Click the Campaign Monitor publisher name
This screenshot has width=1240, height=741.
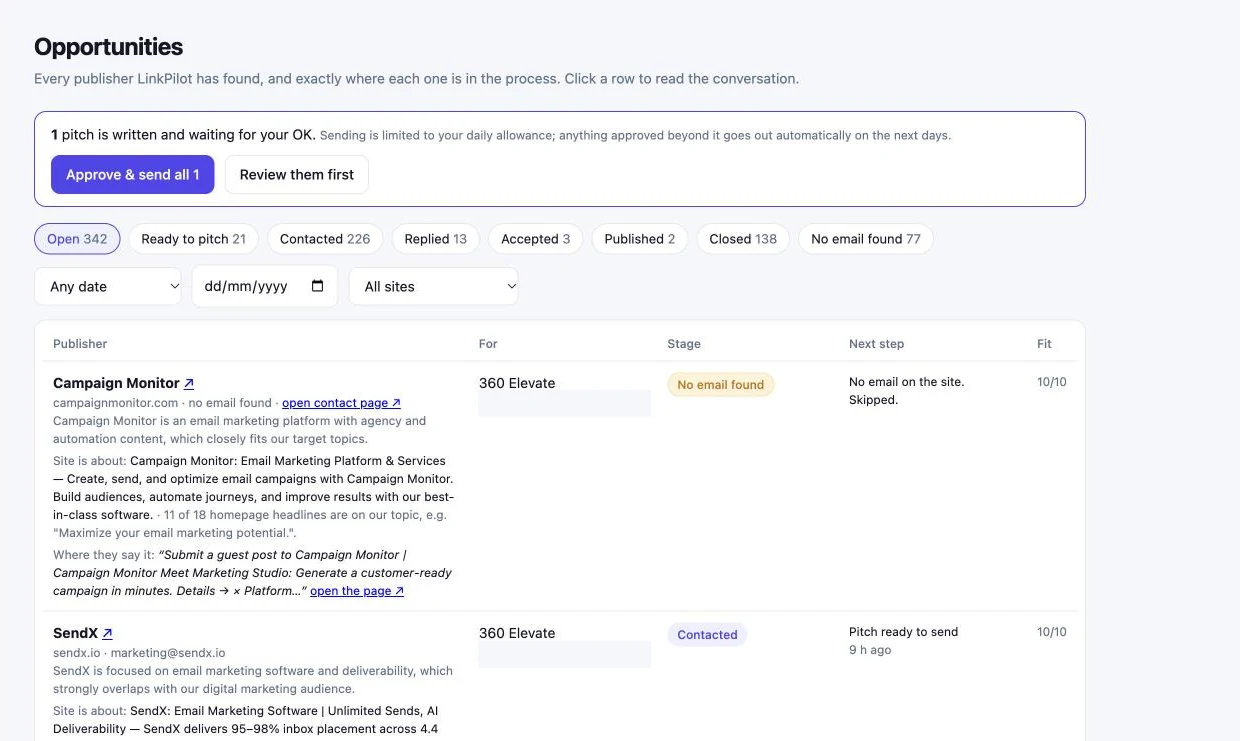pos(116,383)
